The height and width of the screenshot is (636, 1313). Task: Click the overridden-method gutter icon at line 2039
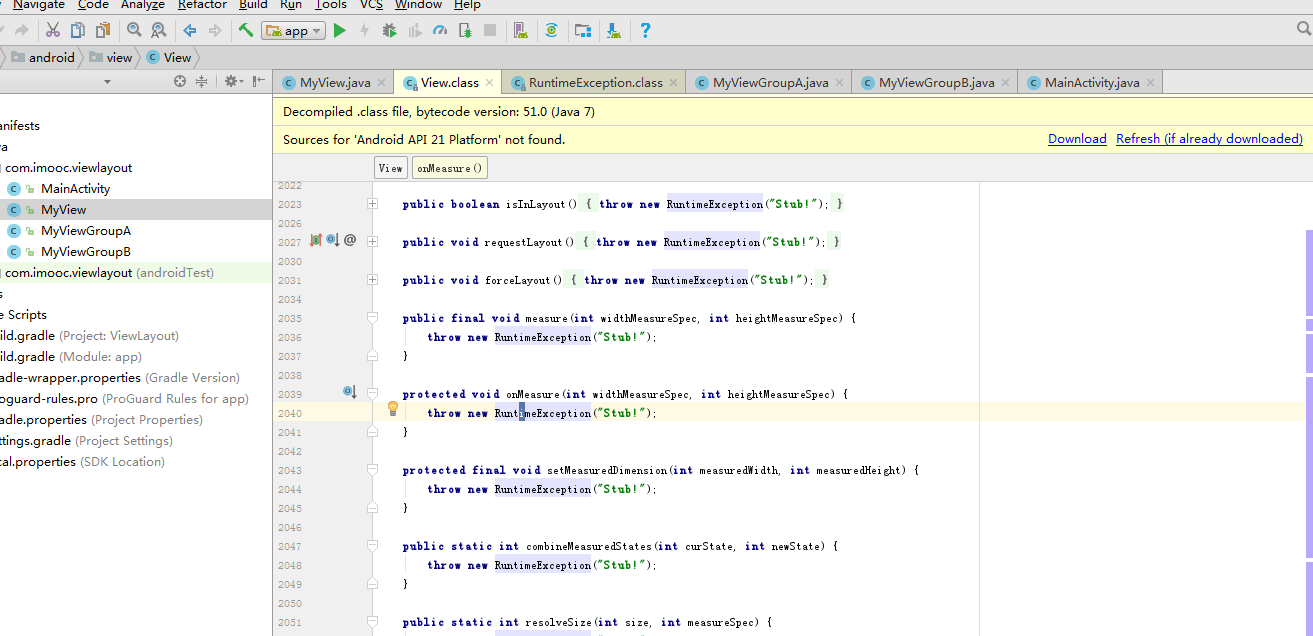pos(349,392)
